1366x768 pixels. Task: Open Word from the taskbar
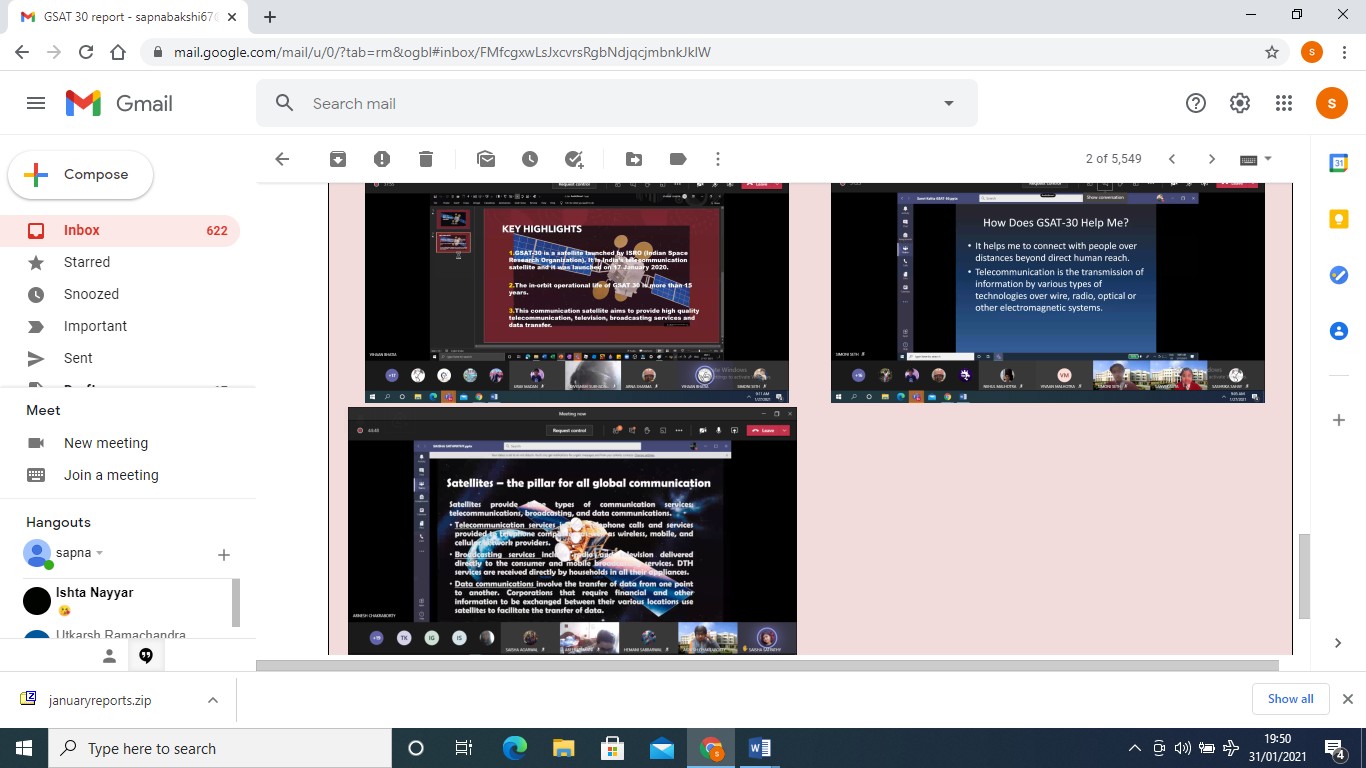[x=760, y=748]
